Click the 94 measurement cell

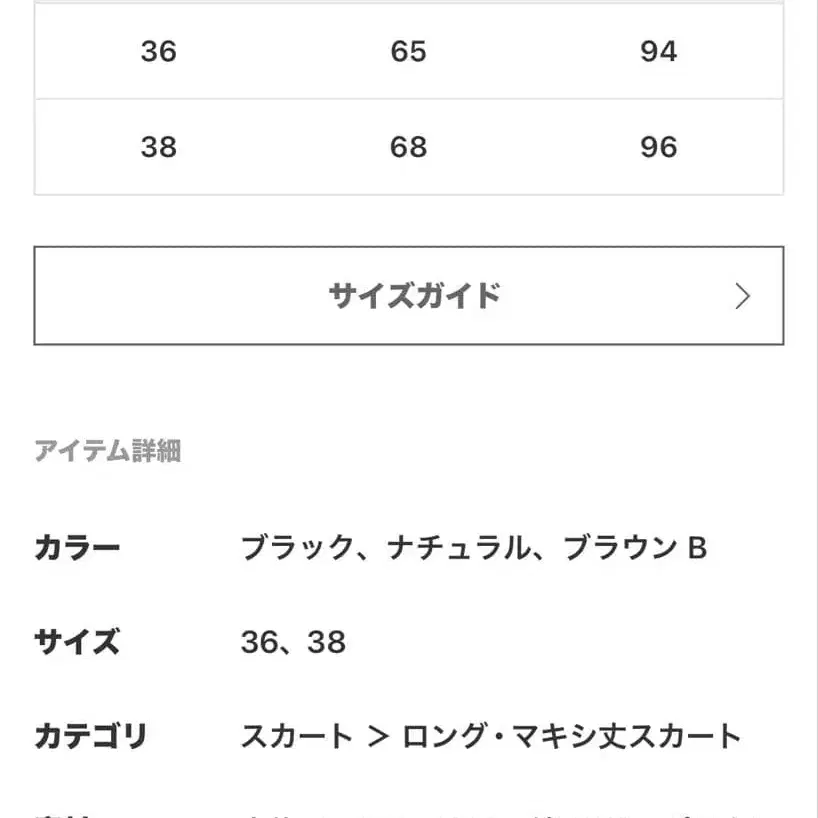(x=659, y=51)
